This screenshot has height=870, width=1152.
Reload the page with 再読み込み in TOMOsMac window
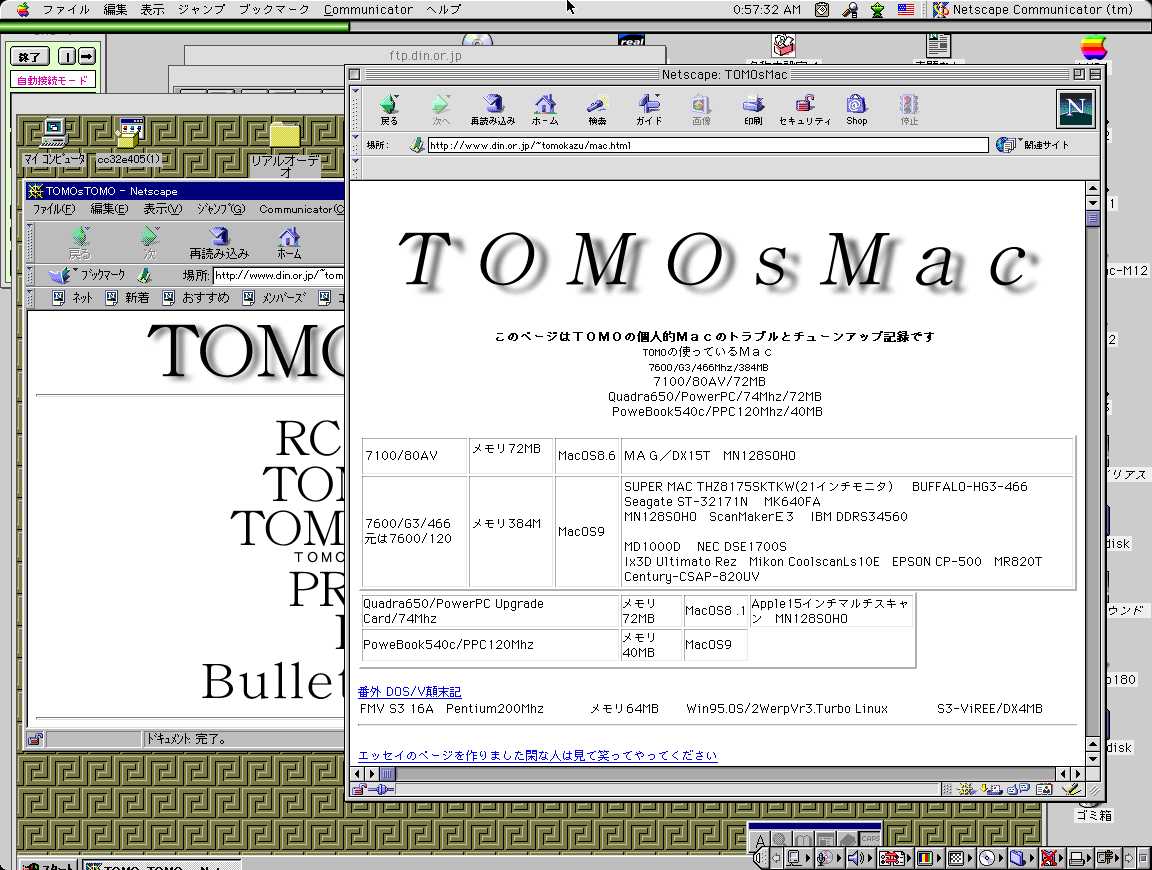pyautogui.click(x=493, y=109)
